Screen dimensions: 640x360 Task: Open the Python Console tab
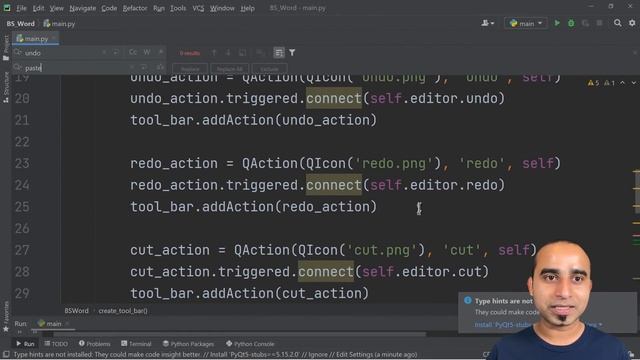[x=250, y=344]
